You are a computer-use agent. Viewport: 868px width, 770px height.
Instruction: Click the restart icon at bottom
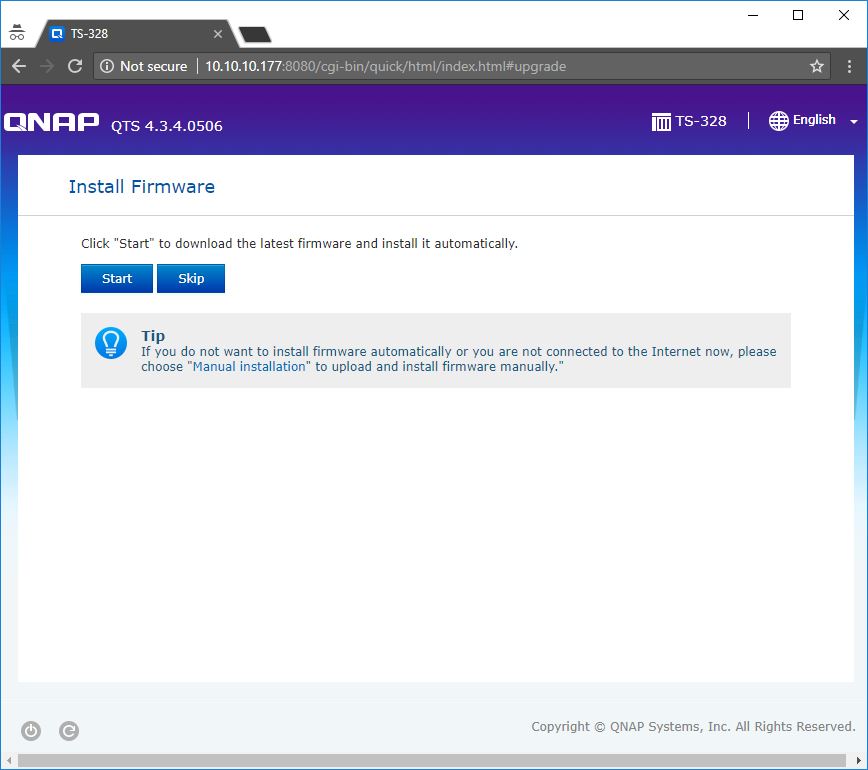(x=69, y=731)
